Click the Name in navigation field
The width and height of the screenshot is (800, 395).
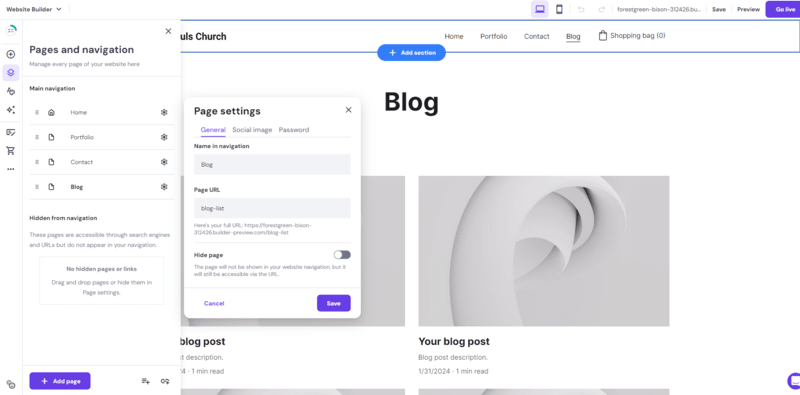(x=272, y=164)
